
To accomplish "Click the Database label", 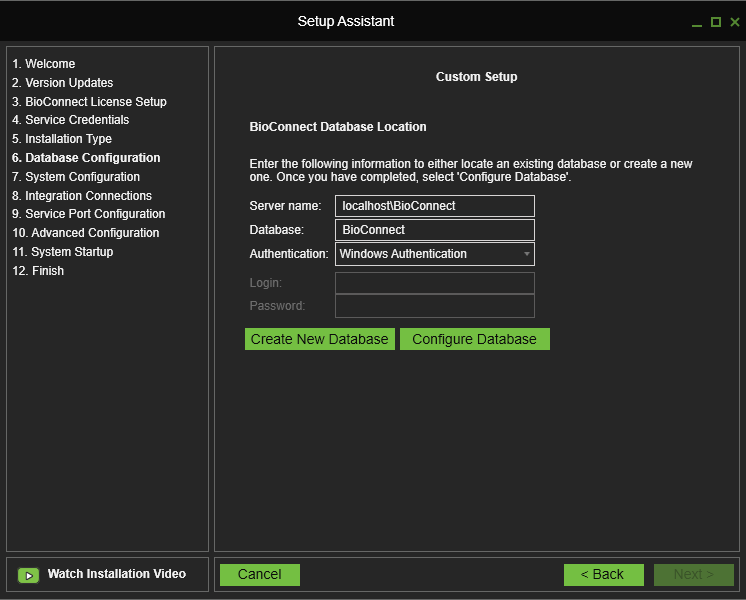I will [276, 230].
